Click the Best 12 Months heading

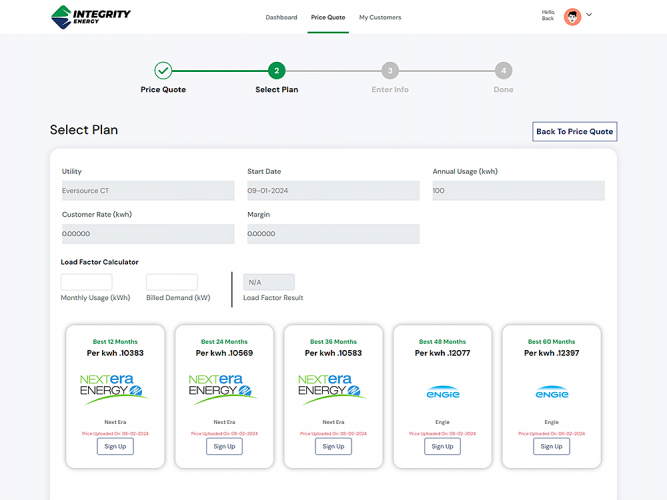[115, 342]
